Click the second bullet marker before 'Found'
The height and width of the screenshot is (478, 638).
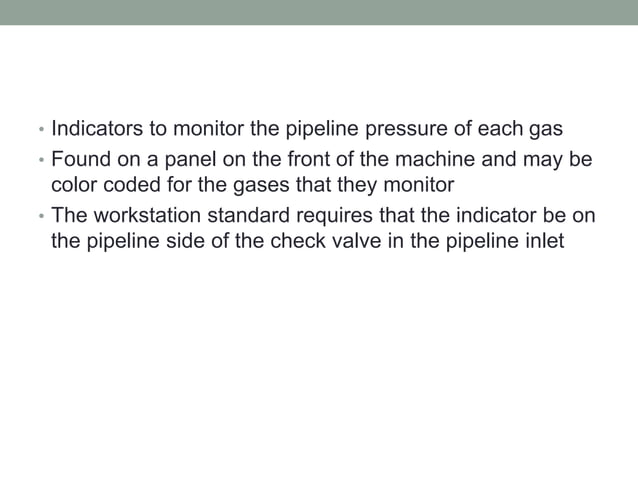pos(41,160)
